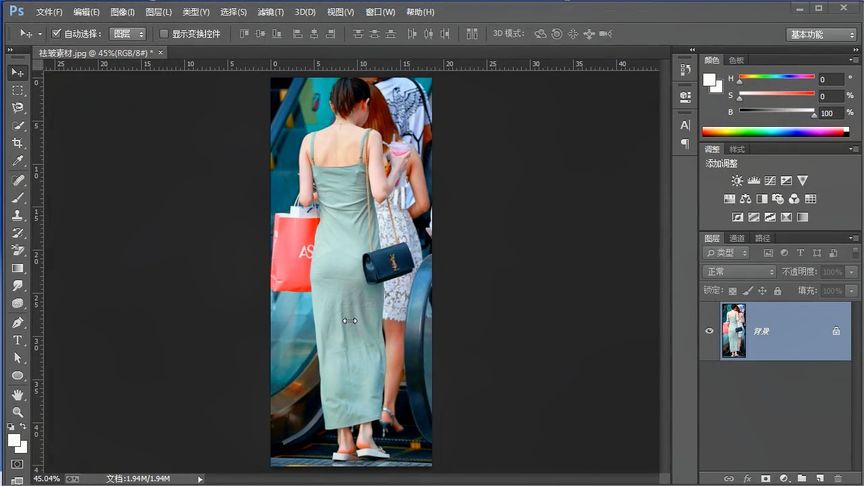
Task: Open the 正常 blend mode dropdown
Action: 739,272
